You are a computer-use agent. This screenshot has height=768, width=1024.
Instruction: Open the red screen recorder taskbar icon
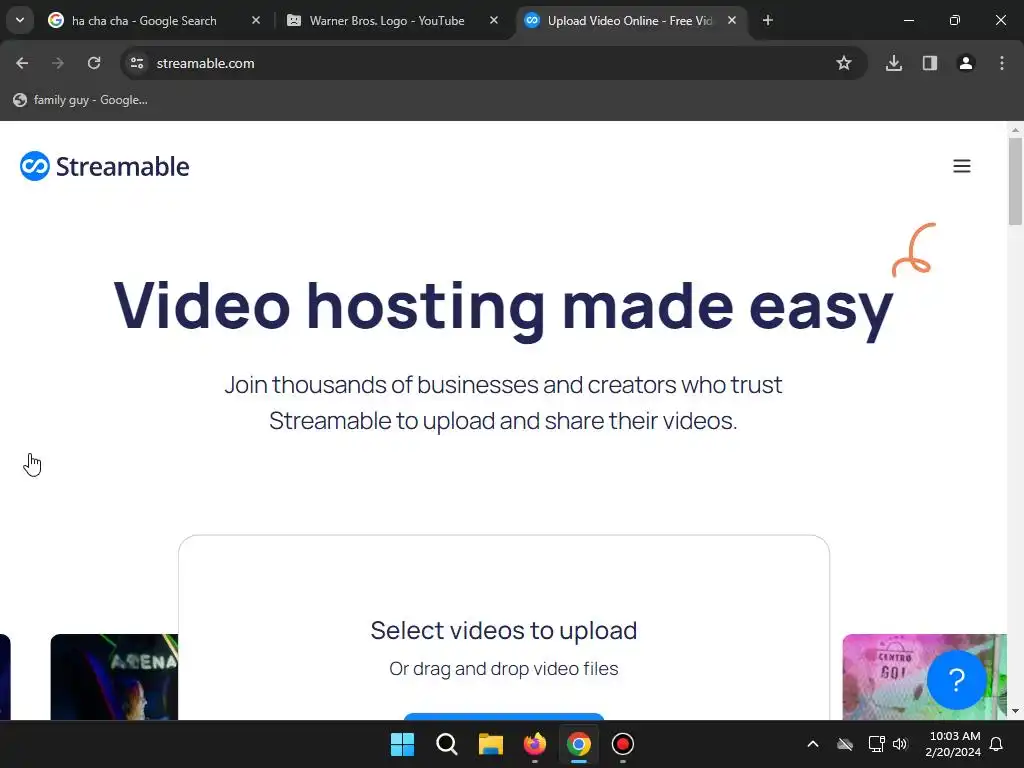coord(622,744)
